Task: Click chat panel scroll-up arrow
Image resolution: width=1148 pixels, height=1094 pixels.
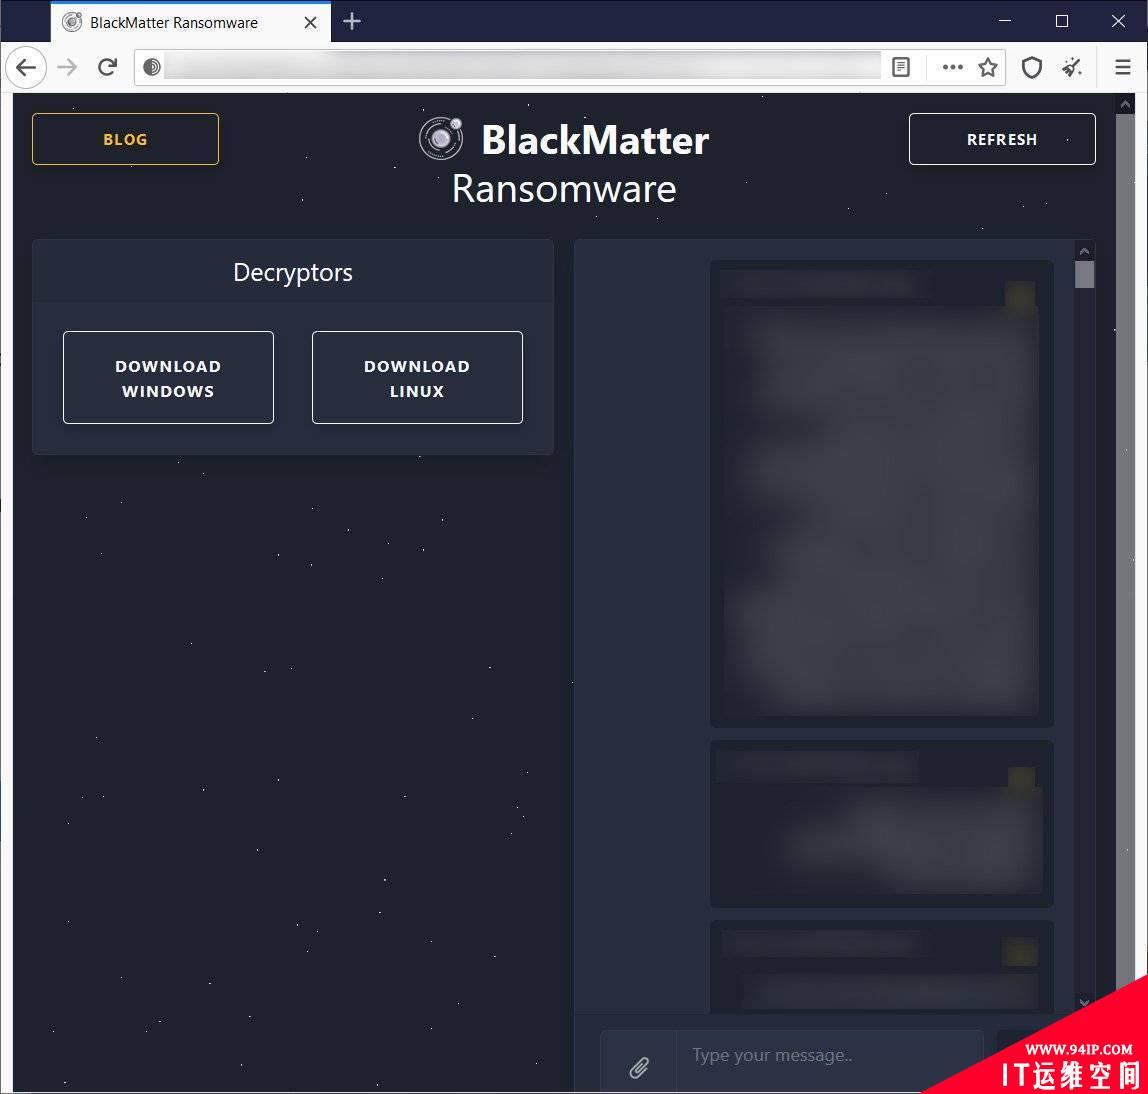Action: pyautogui.click(x=1084, y=251)
